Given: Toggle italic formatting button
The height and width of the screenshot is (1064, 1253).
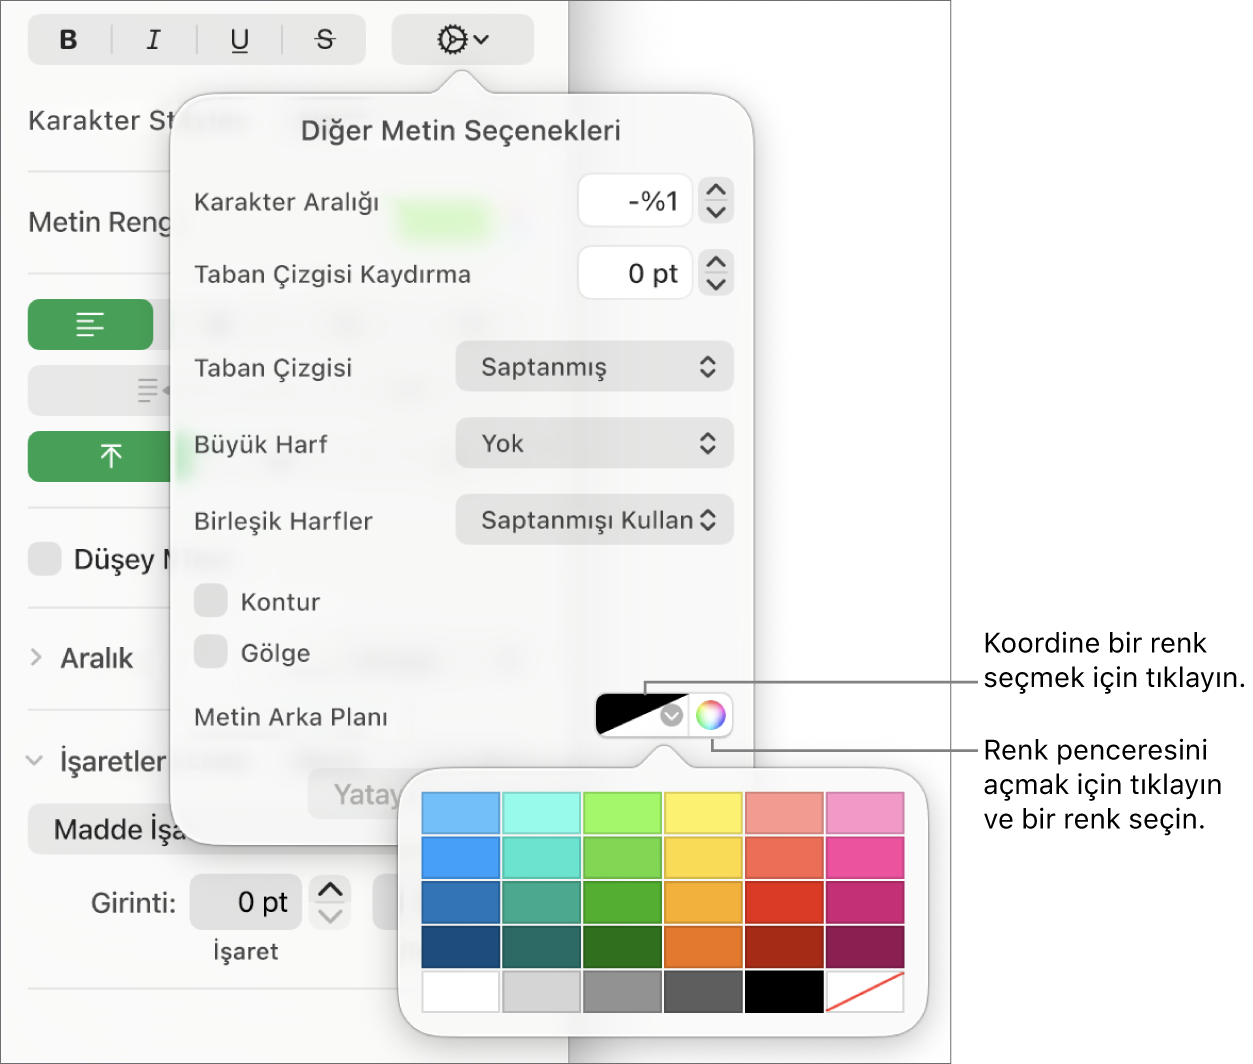Looking at the screenshot, I should coord(154,40).
